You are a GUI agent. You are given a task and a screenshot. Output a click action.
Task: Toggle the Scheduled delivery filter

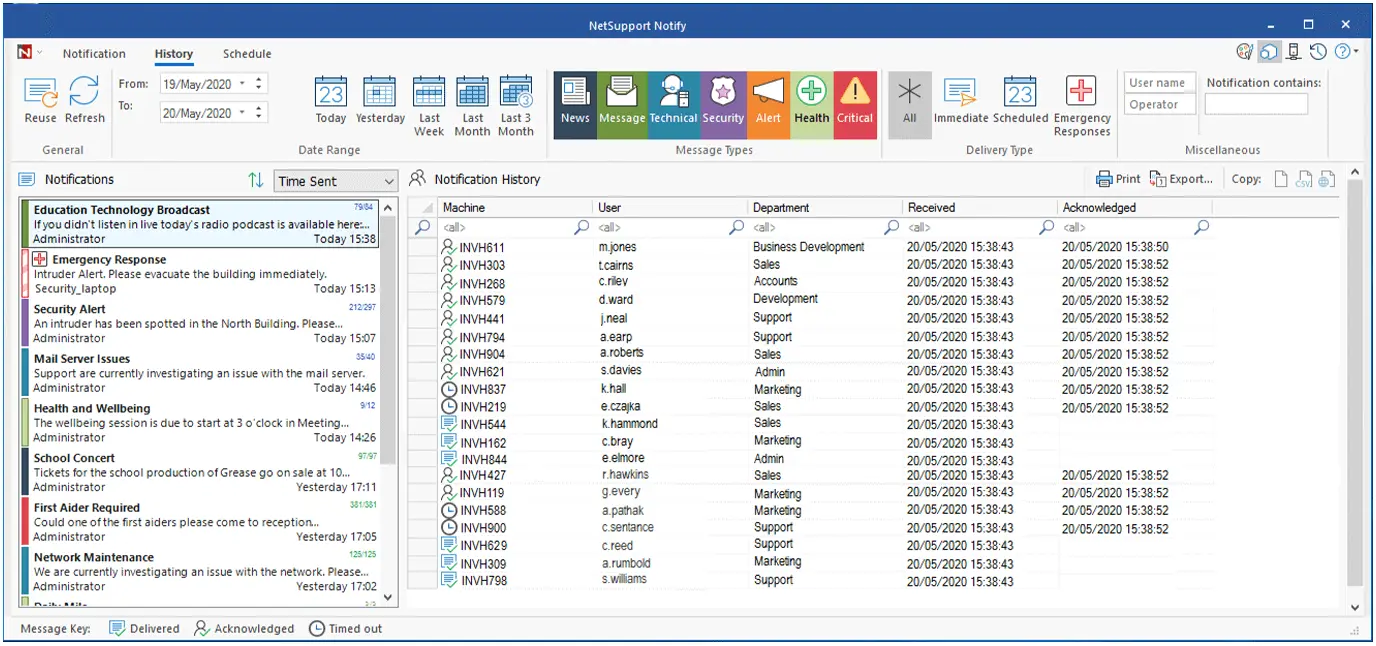tap(1020, 103)
